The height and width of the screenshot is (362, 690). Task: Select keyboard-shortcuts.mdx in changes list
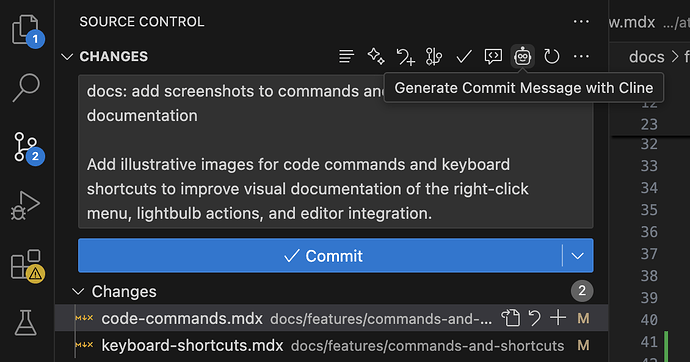[x=331, y=345]
